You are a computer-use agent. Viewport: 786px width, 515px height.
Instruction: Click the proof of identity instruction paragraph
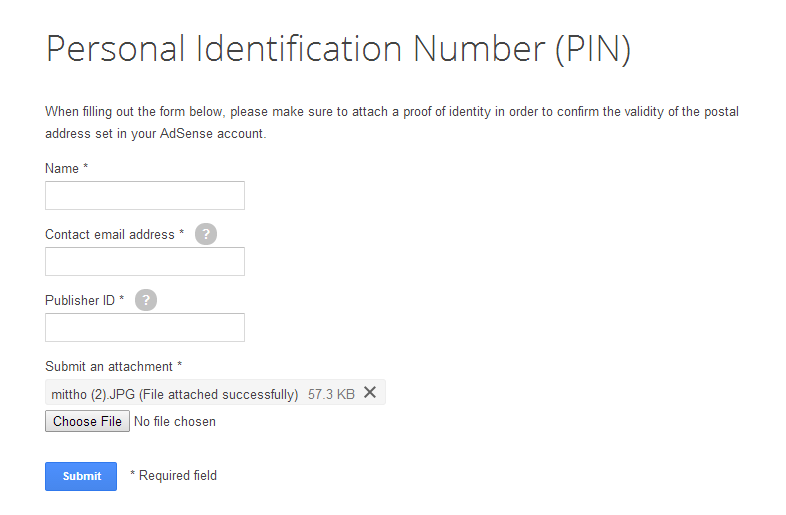(x=392, y=122)
